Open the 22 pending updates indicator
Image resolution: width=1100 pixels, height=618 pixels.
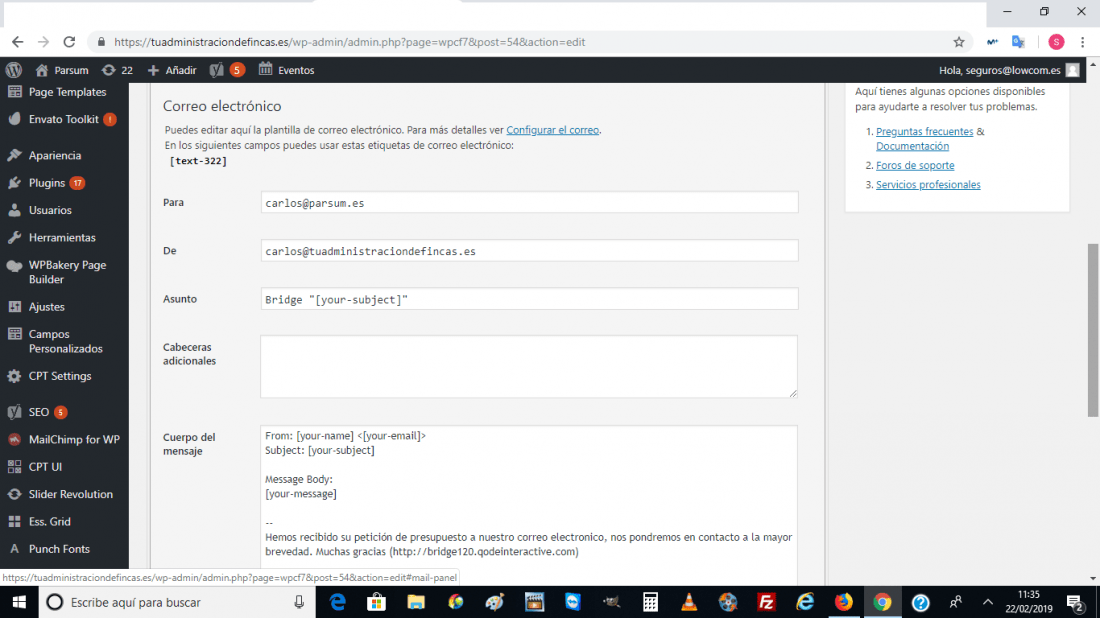click(117, 69)
